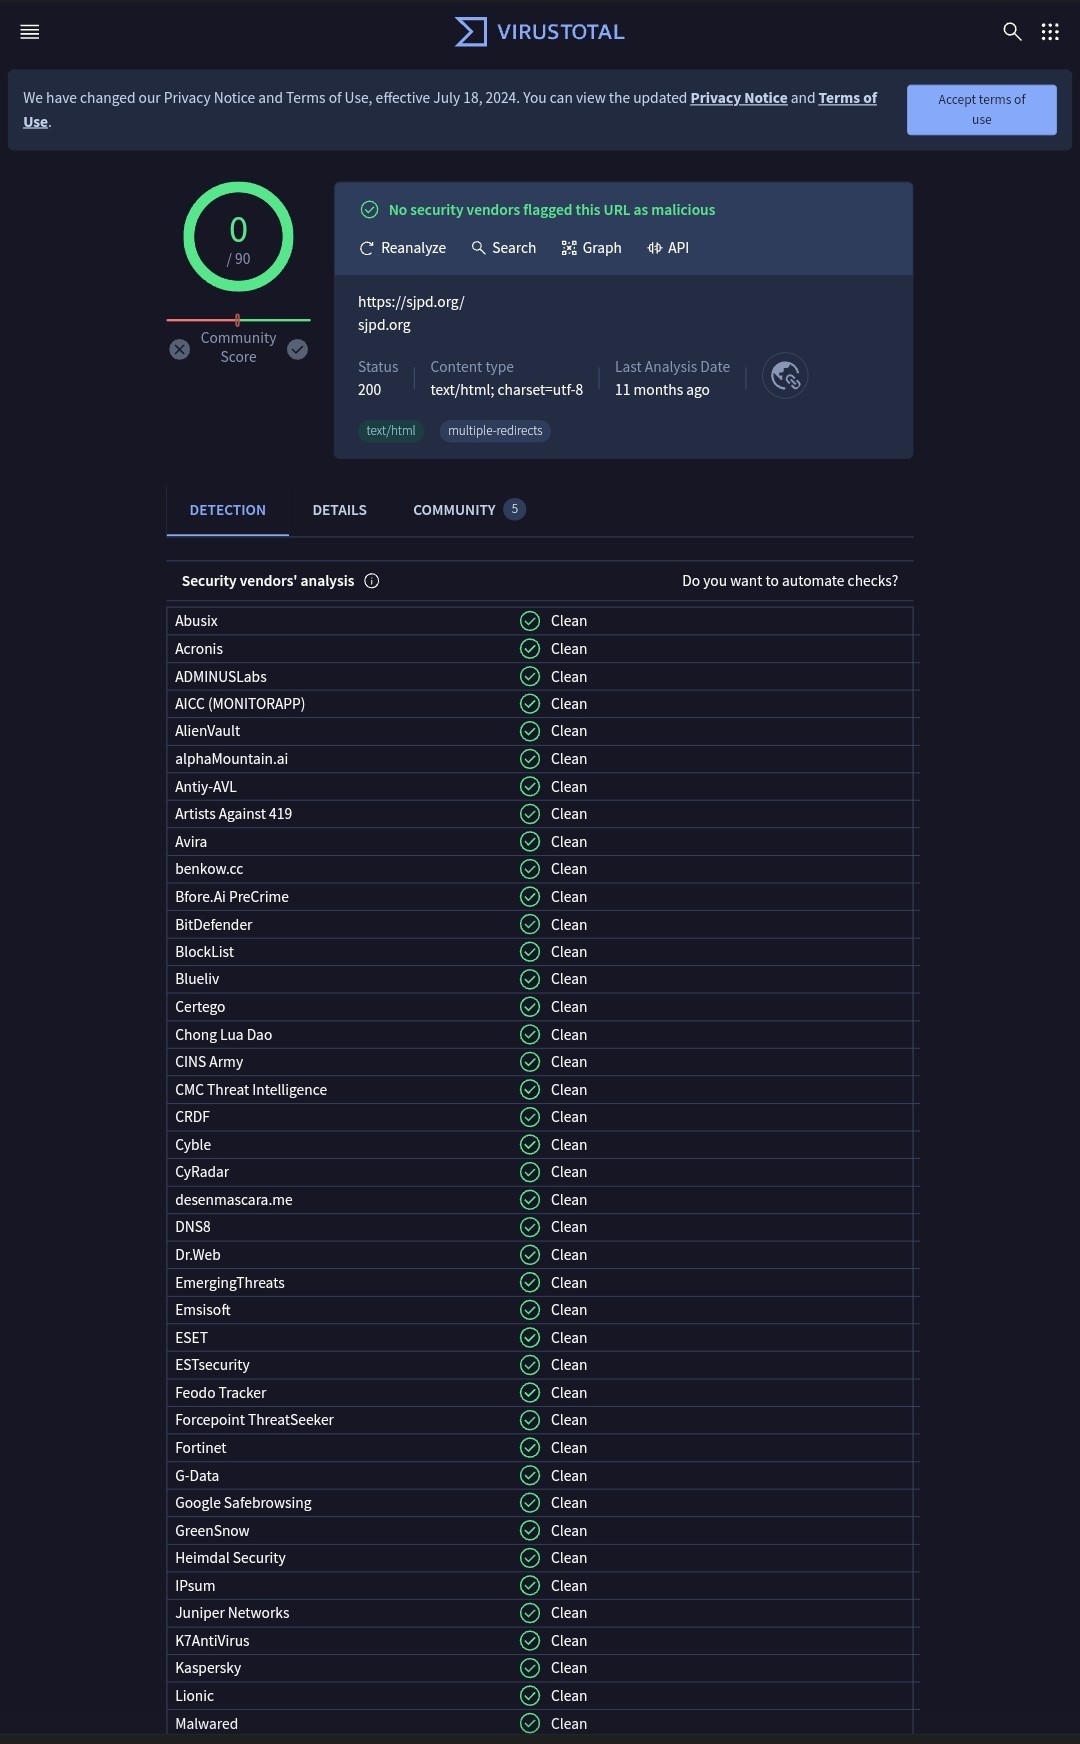Click the '11 months ago' analysis date
1080x1744 pixels.
[662, 390]
